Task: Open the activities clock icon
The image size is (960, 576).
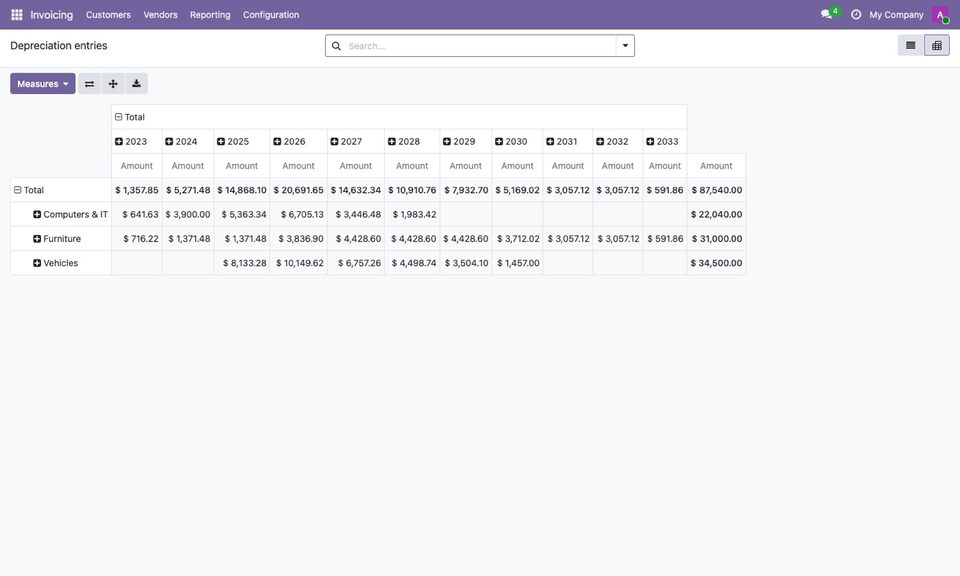Action: (x=856, y=15)
